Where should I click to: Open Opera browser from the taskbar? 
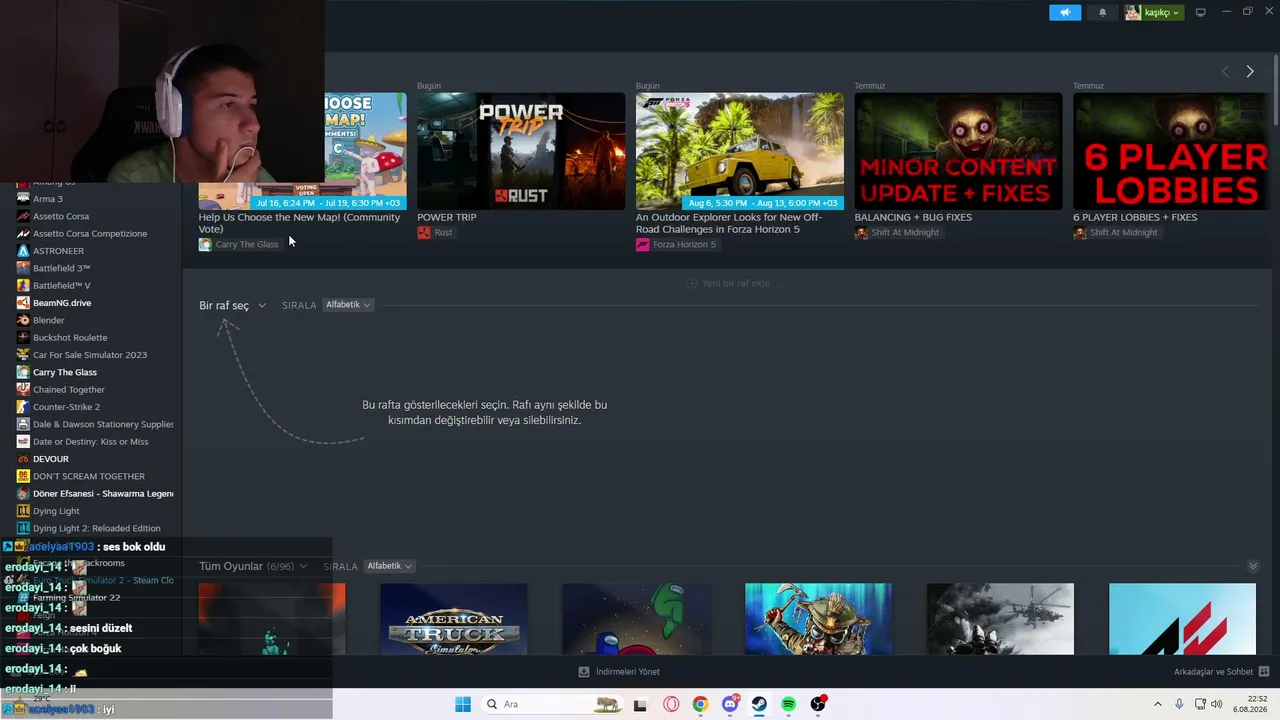coord(671,704)
